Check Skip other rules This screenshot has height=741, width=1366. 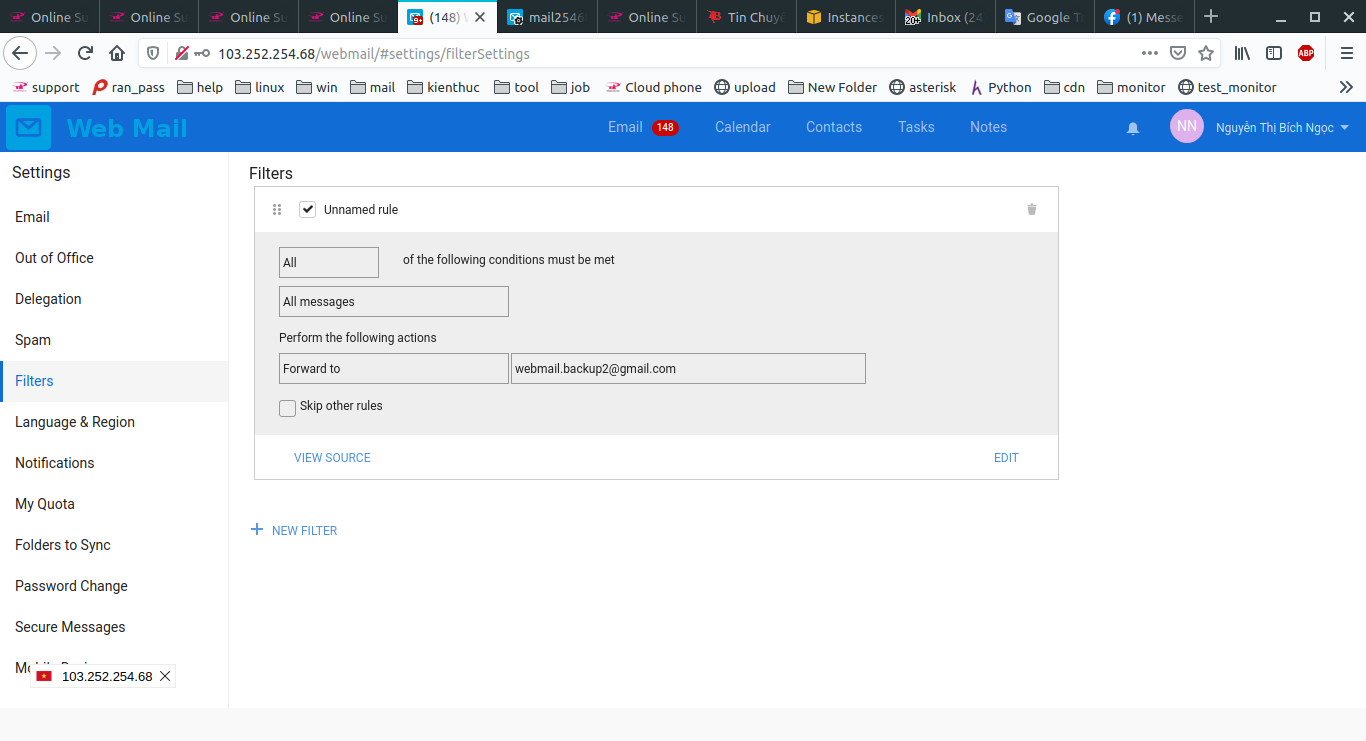pyautogui.click(x=288, y=407)
